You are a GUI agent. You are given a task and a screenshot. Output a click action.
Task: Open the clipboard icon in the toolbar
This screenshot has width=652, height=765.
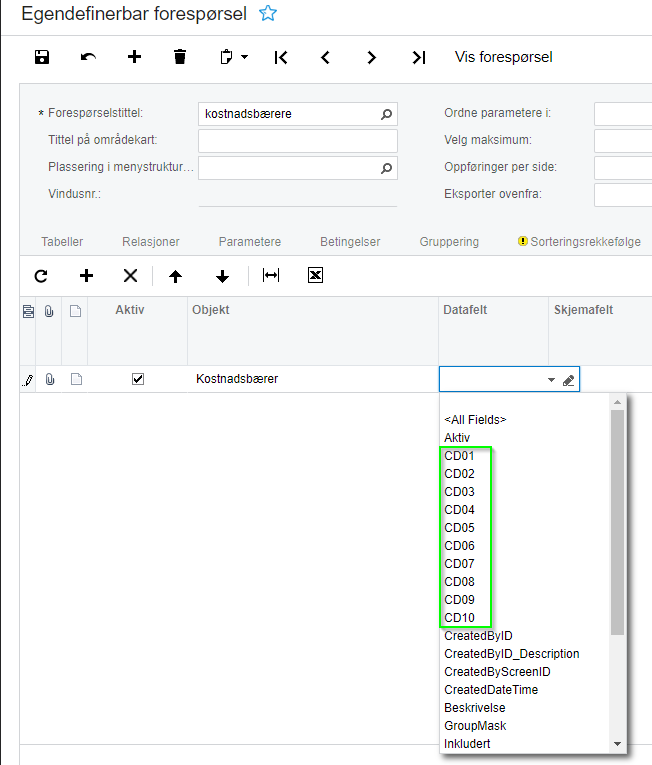click(x=226, y=57)
